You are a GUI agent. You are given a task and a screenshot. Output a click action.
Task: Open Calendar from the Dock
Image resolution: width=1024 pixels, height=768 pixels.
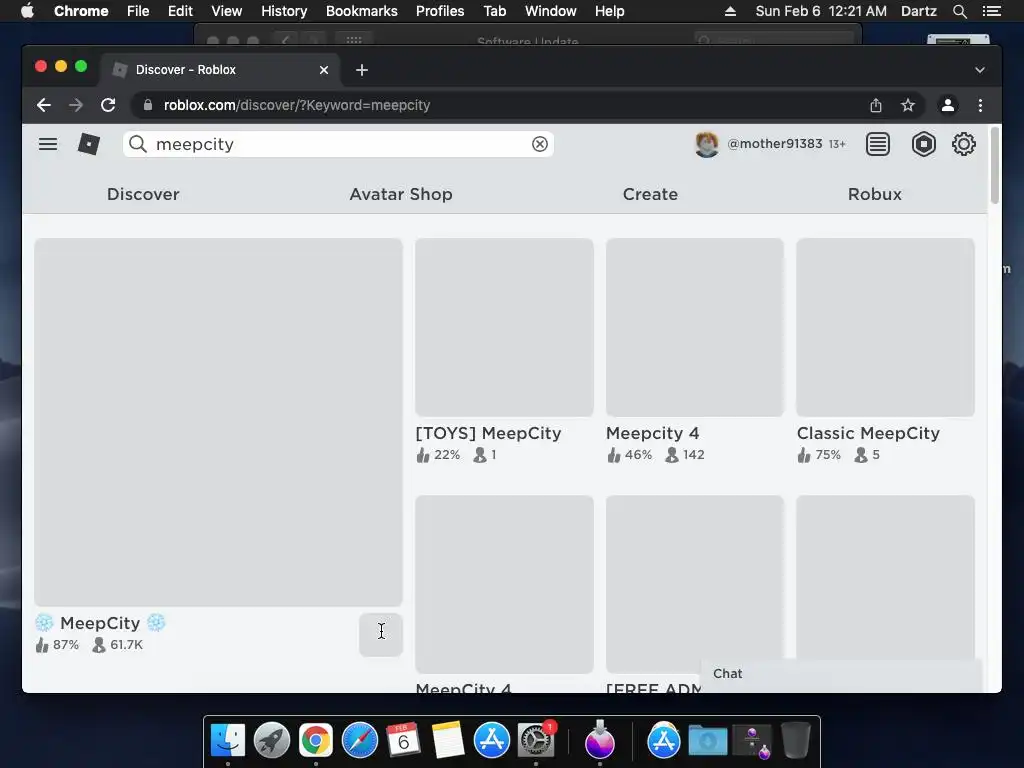pyautogui.click(x=404, y=741)
